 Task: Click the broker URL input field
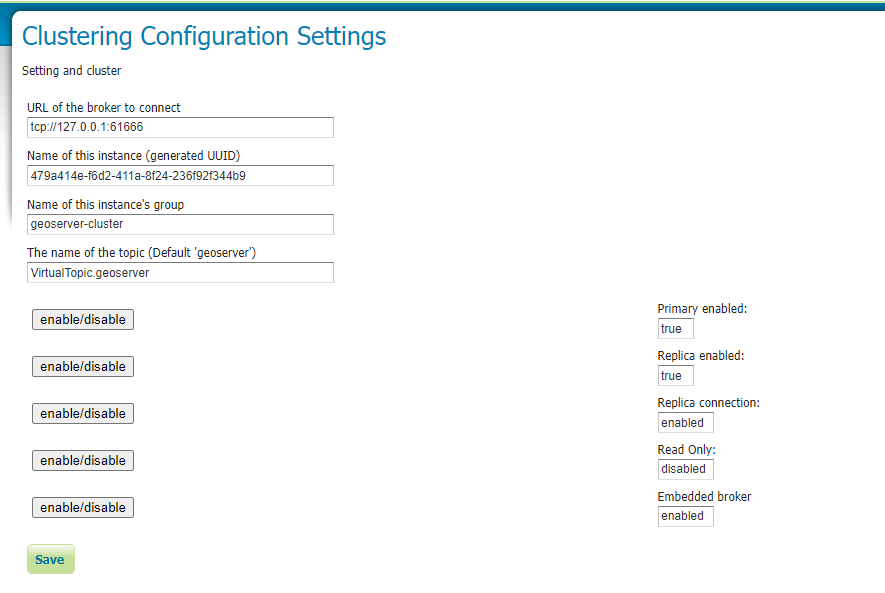coord(180,127)
